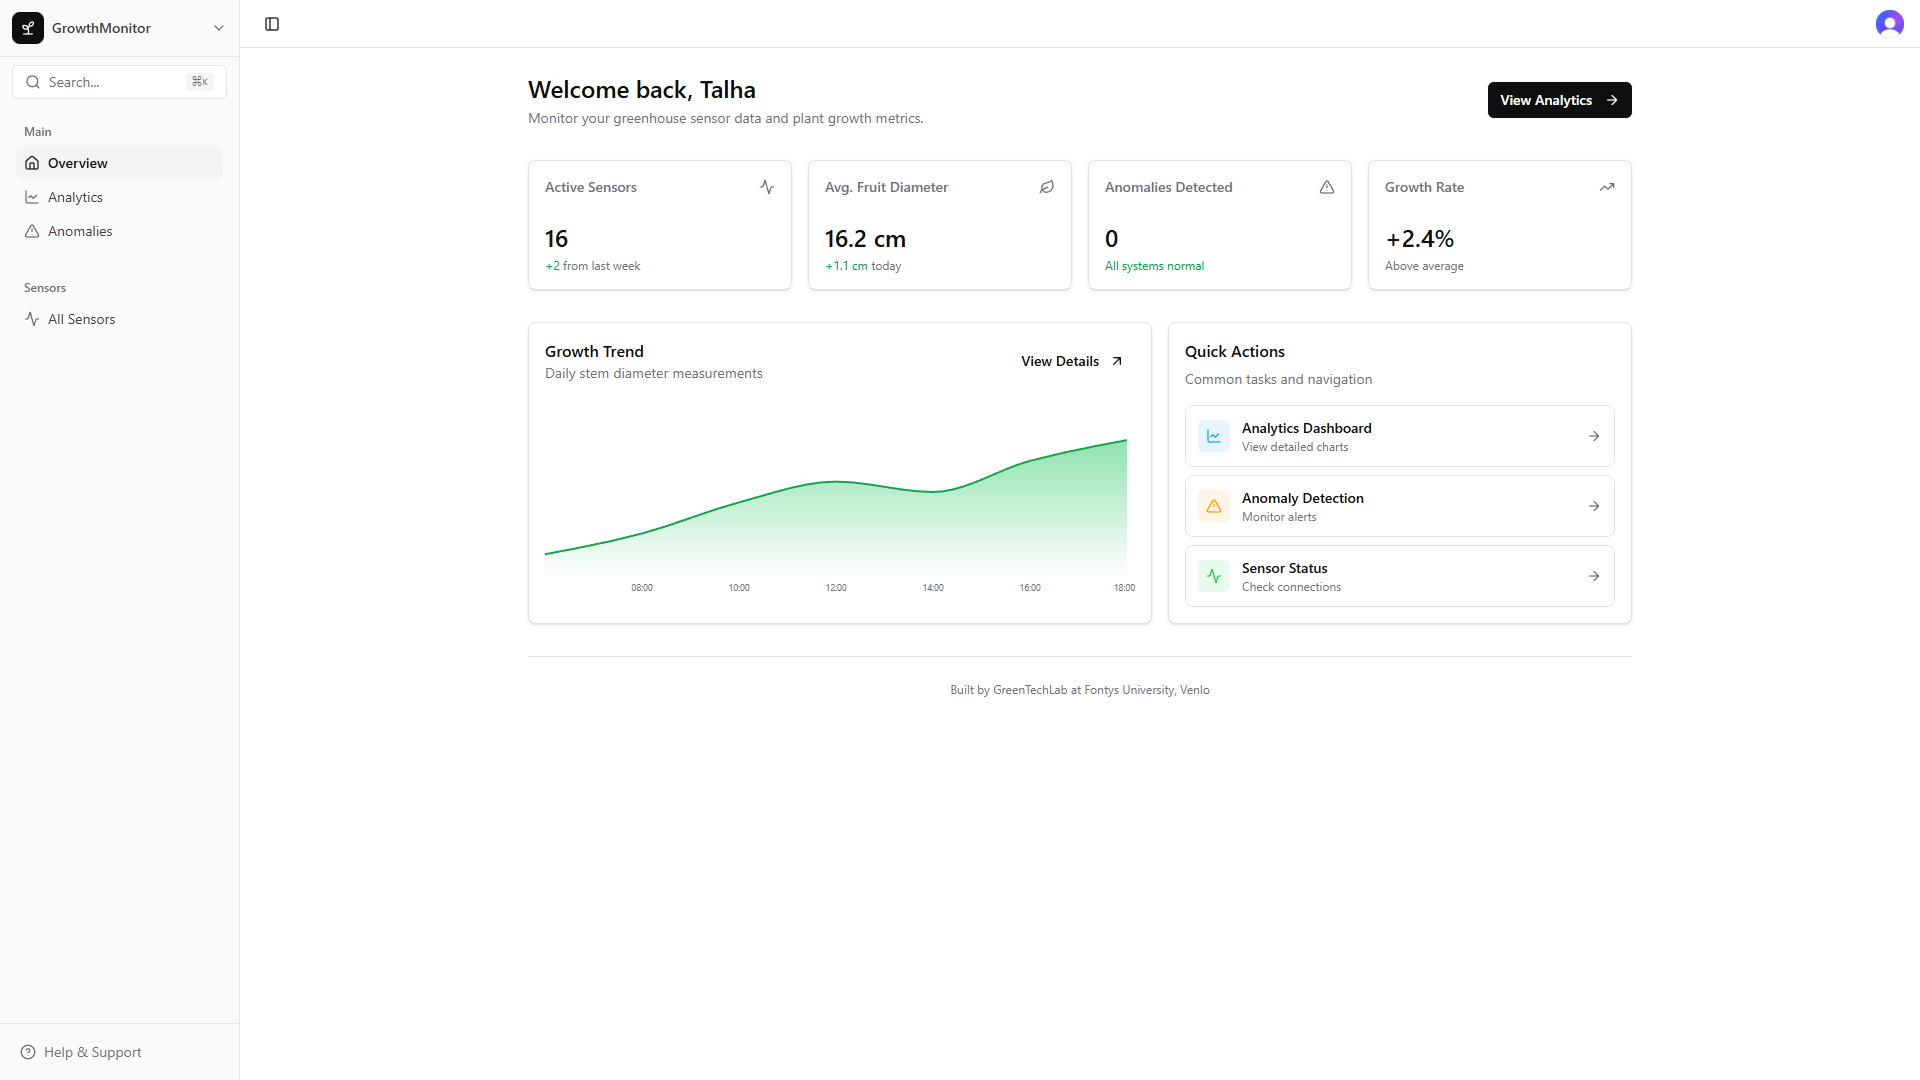The height and width of the screenshot is (1080, 1920).
Task: Open the GrowthMonitor workspace dropdown chevron
Action: (219, 27)
